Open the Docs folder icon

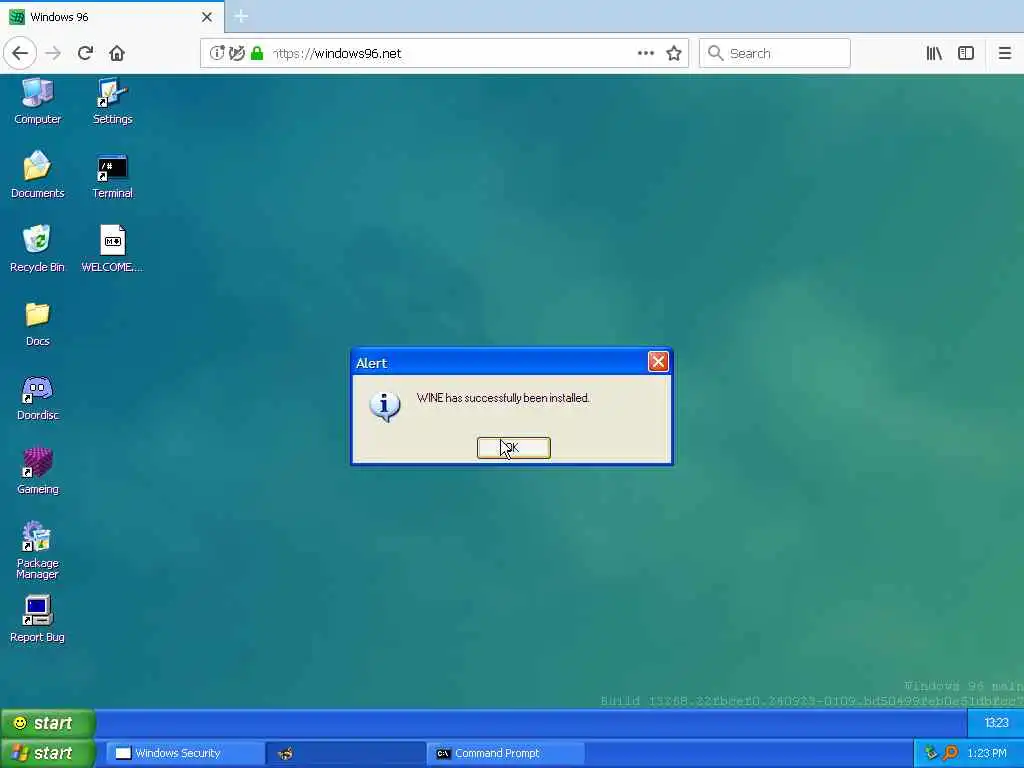37,324
